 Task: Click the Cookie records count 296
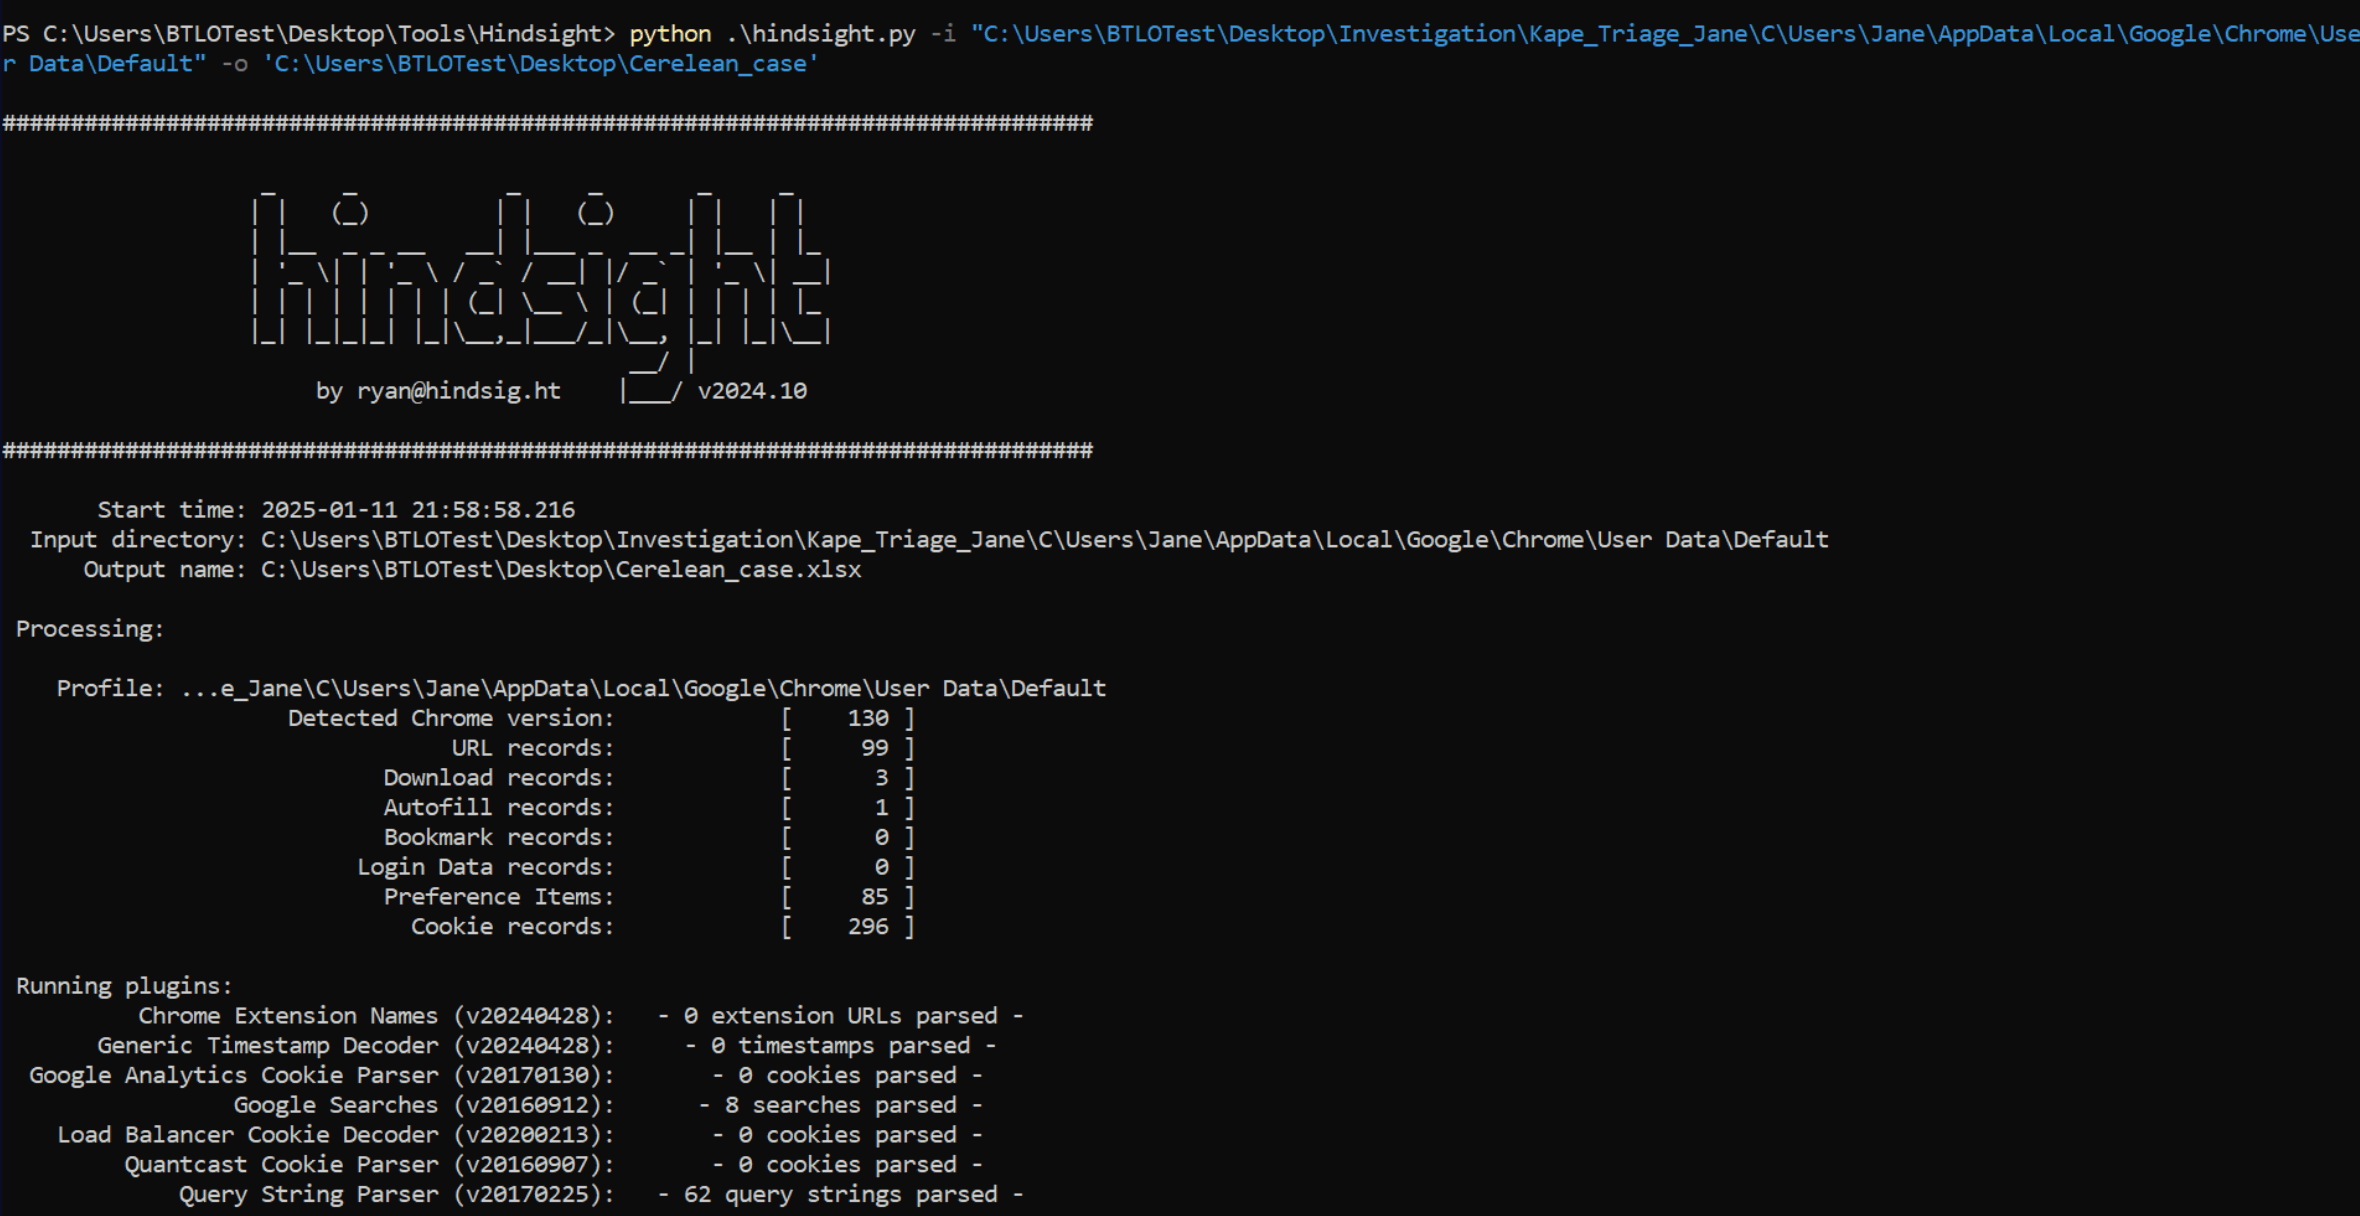tap(867, 927)
